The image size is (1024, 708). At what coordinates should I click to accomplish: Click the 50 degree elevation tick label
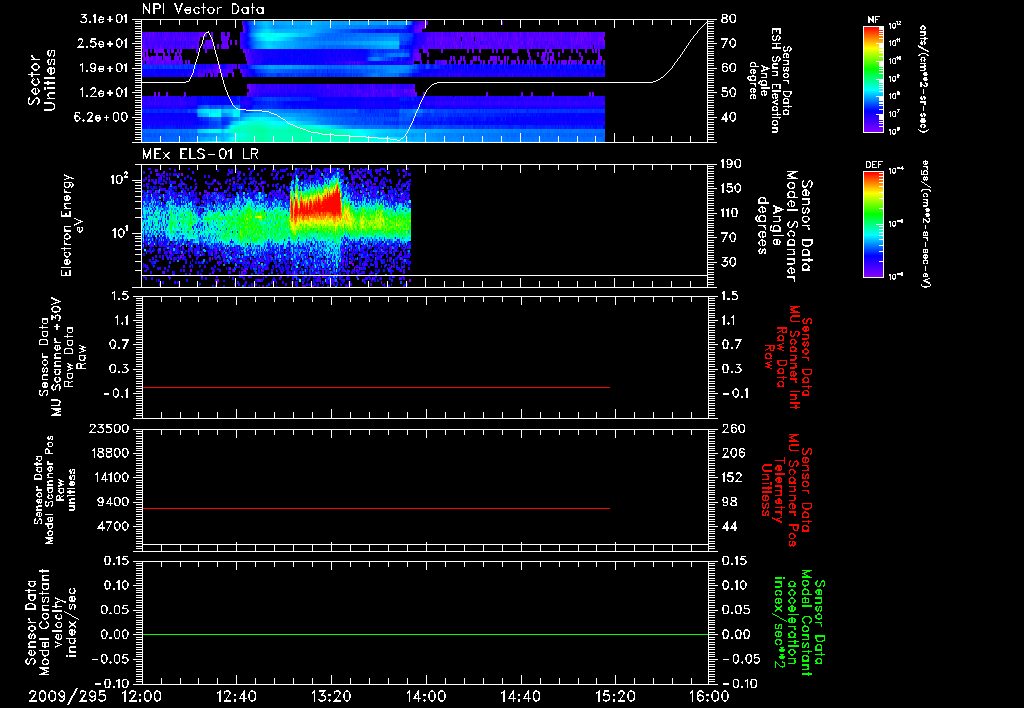[728, 93]
